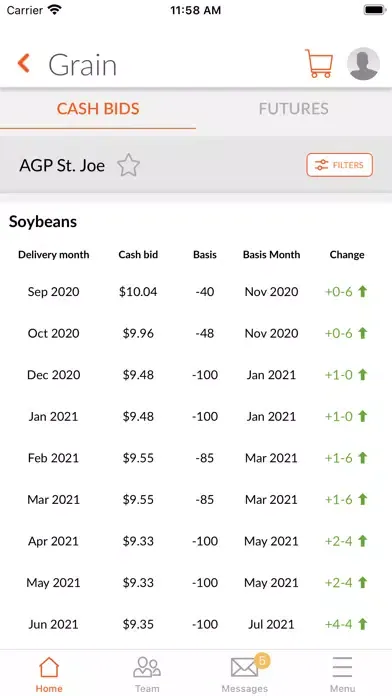The width and height of the screenshot is (392, 696).
Task: Tap the up arrow for Dec 2020
Action: tap(363, 375)
